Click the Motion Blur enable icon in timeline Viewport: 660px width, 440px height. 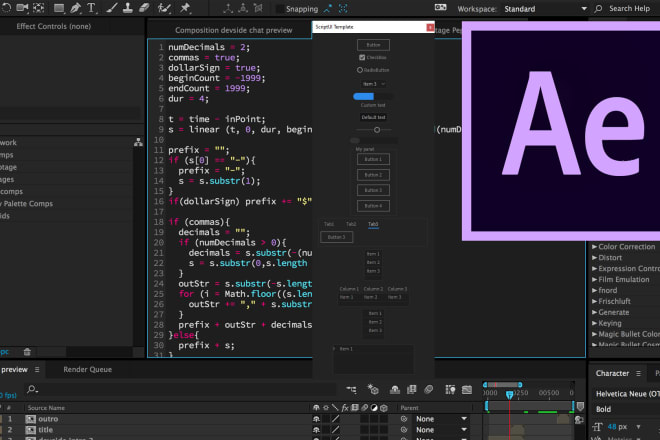click(428, 389)
